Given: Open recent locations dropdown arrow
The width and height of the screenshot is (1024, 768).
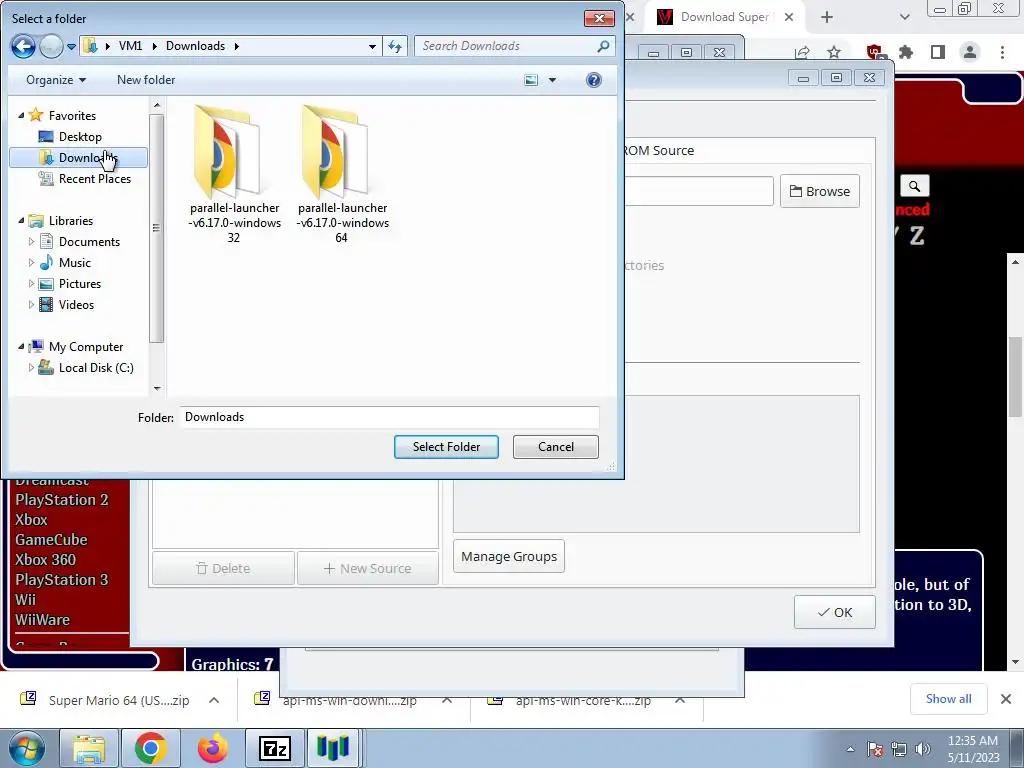Looking at the screenshot, I should (x=71, y=46).
